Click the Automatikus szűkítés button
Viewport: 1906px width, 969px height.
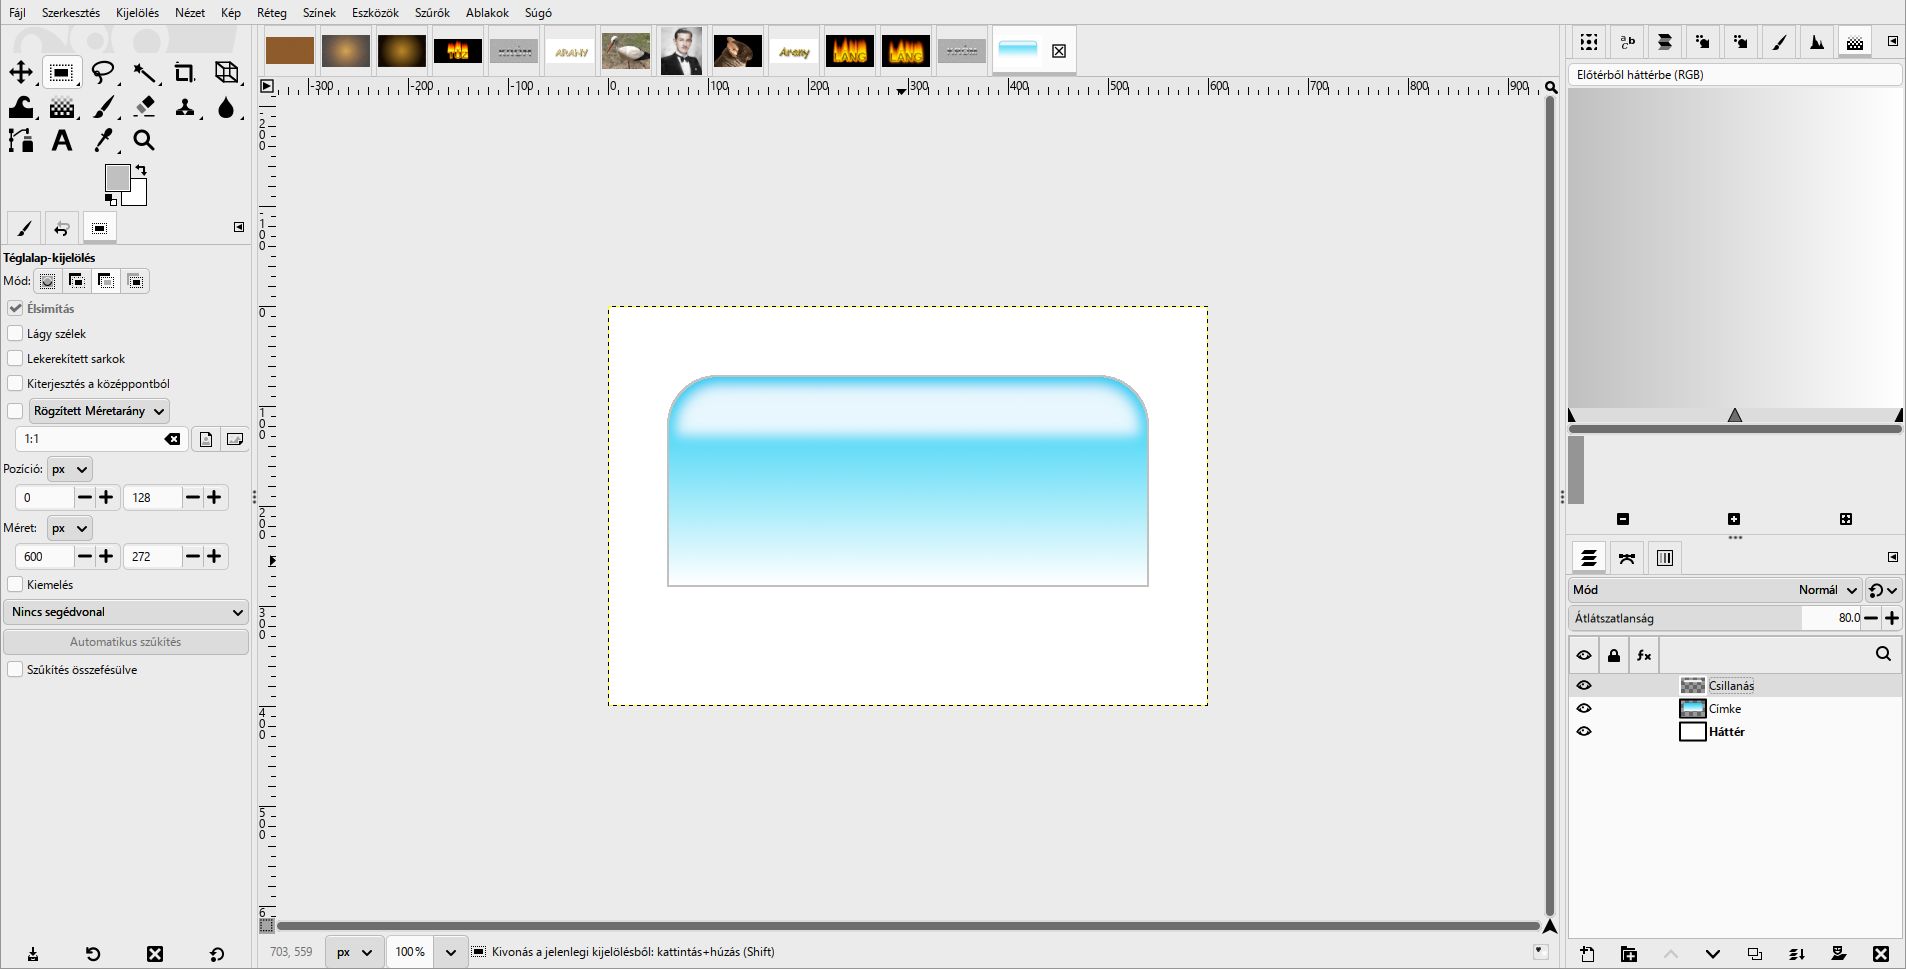126,642
